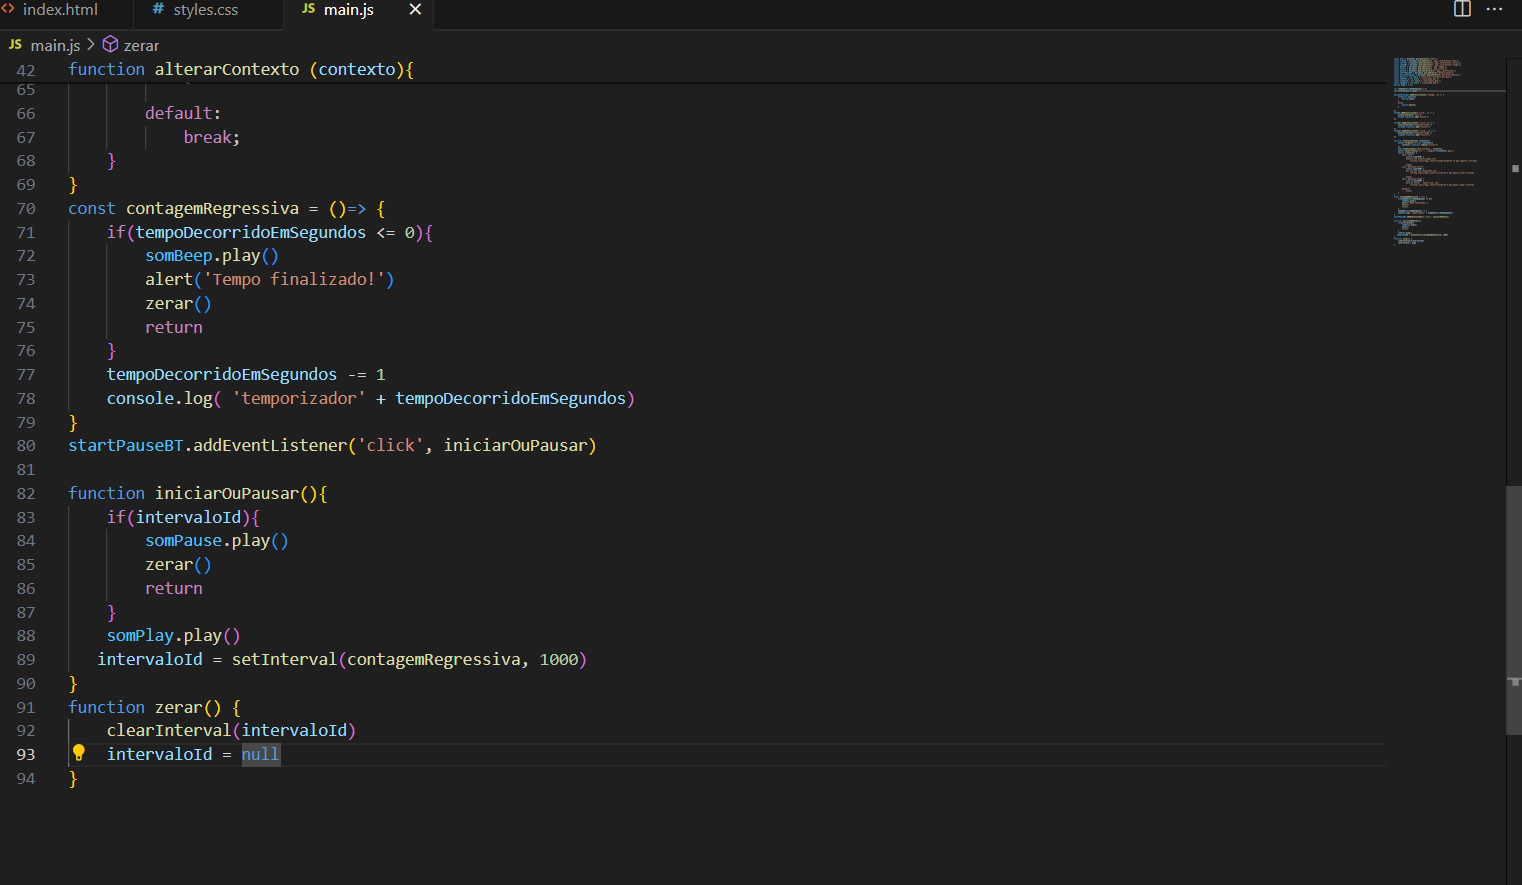Switch to the index.html tab
This screenshot has width=1522, height=885.
click(60, 10)
